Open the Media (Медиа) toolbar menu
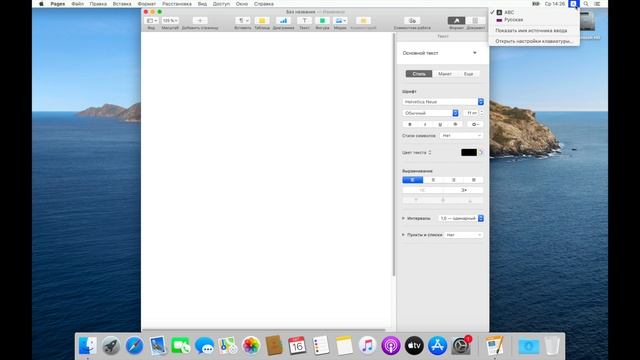Screen dimensions: 640x360 pyautogui.click(x=340, y=20)
